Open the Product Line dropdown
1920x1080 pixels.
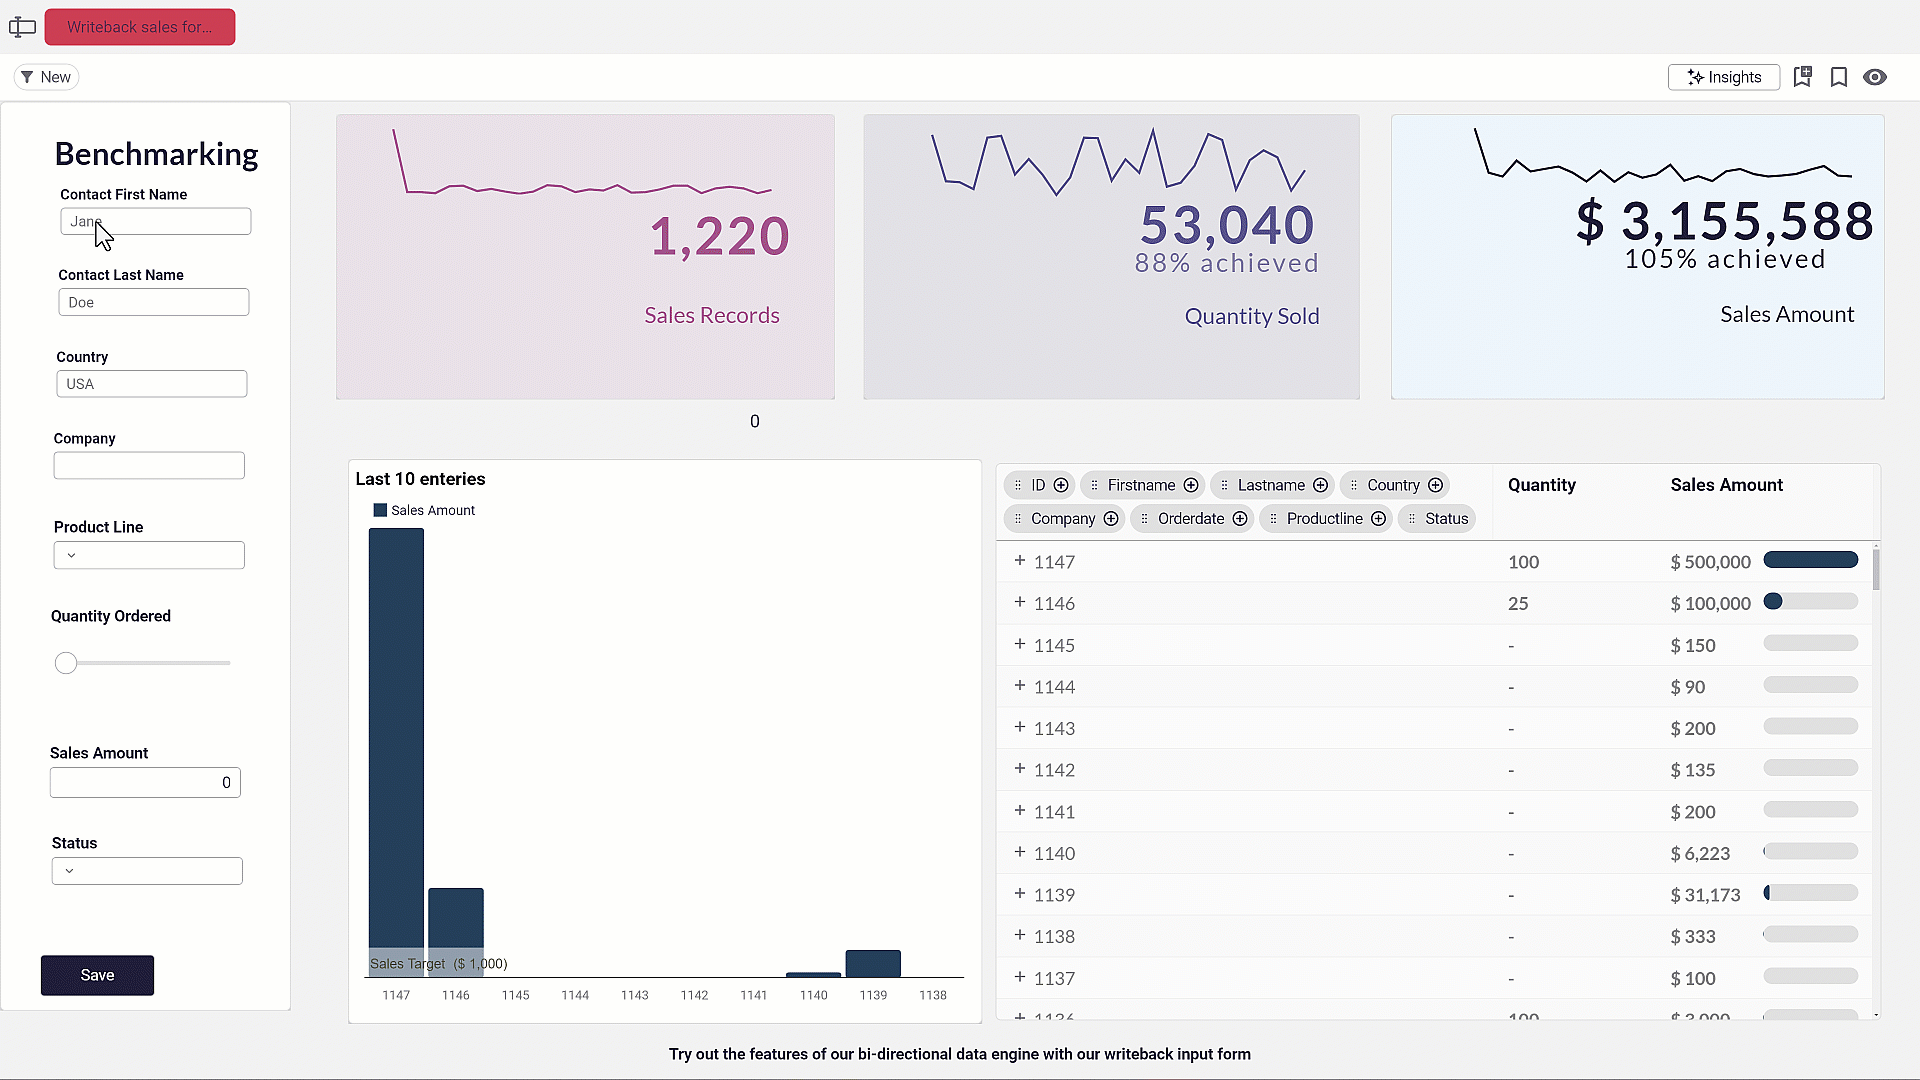click(x=149, y=555)
